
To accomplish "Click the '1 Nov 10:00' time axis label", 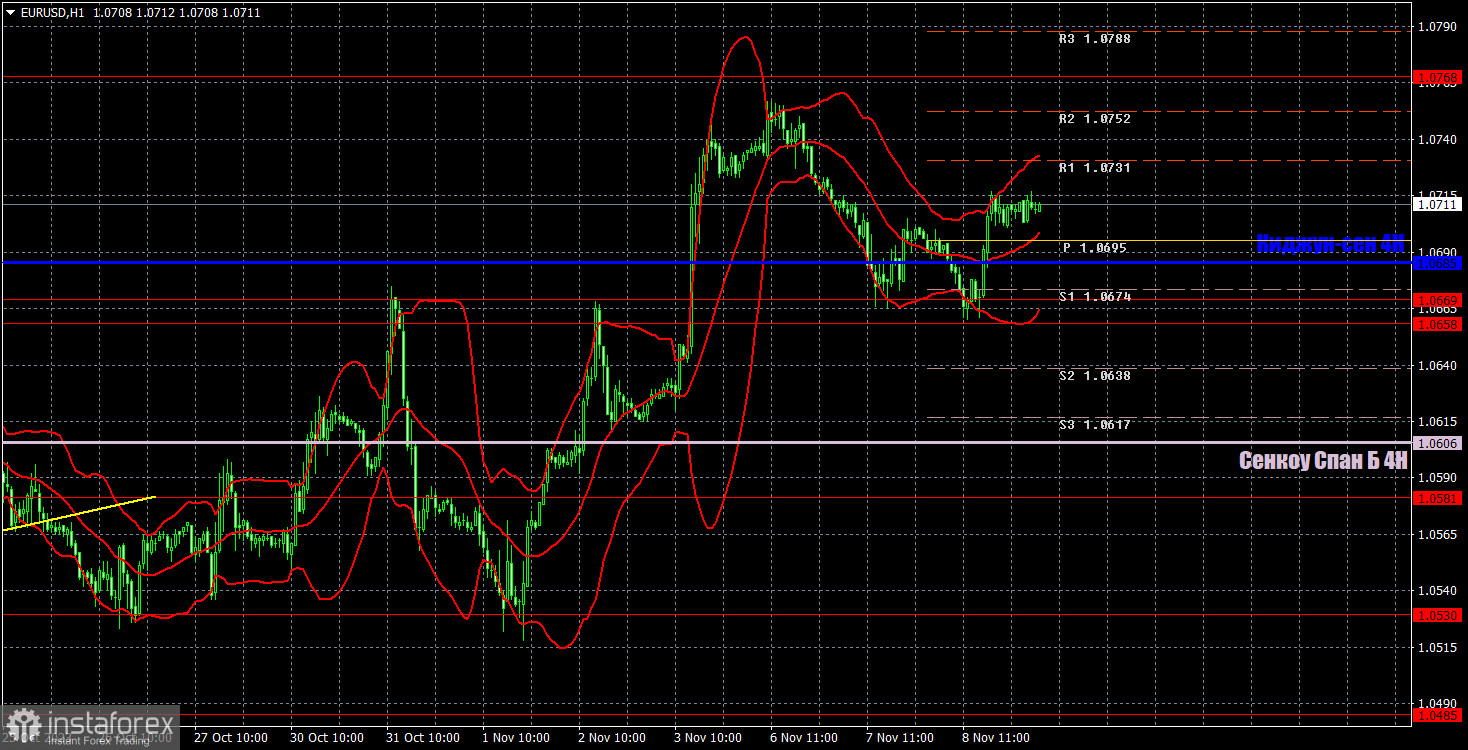I will pyautogui.click(x=516, y=738).
